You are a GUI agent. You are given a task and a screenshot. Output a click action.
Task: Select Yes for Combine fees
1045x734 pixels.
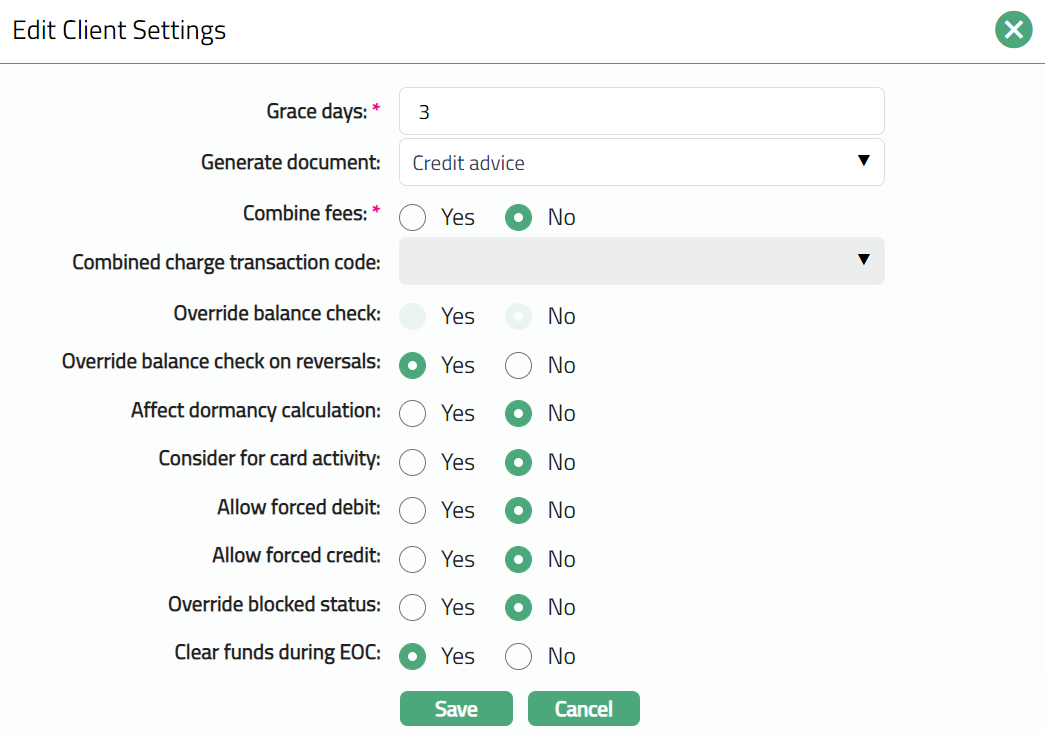pos(413,217)
